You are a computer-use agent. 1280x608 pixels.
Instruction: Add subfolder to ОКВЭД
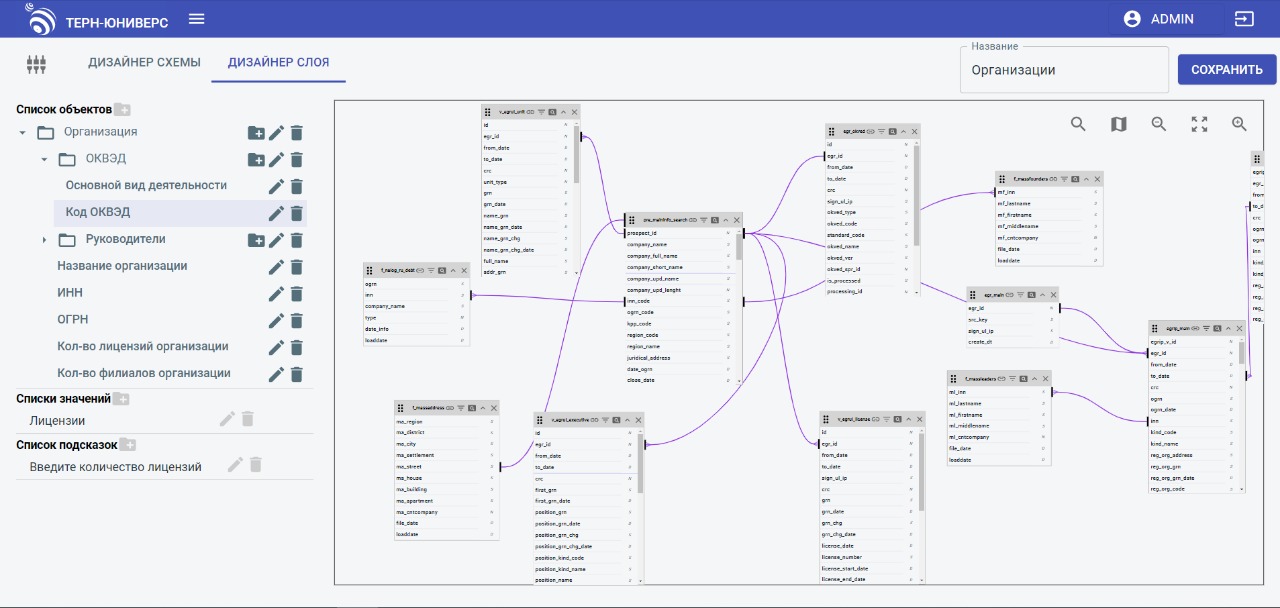point(256,159)
